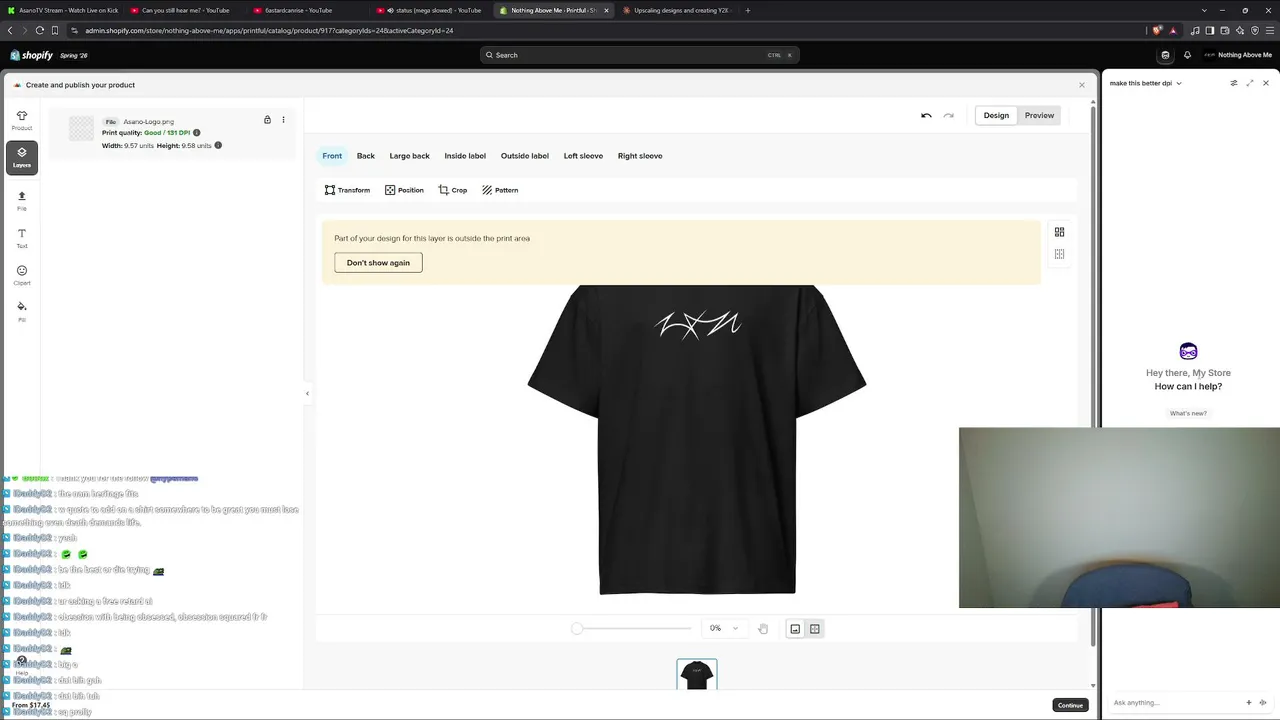Select the Outside label placement tab

point(525,156)
